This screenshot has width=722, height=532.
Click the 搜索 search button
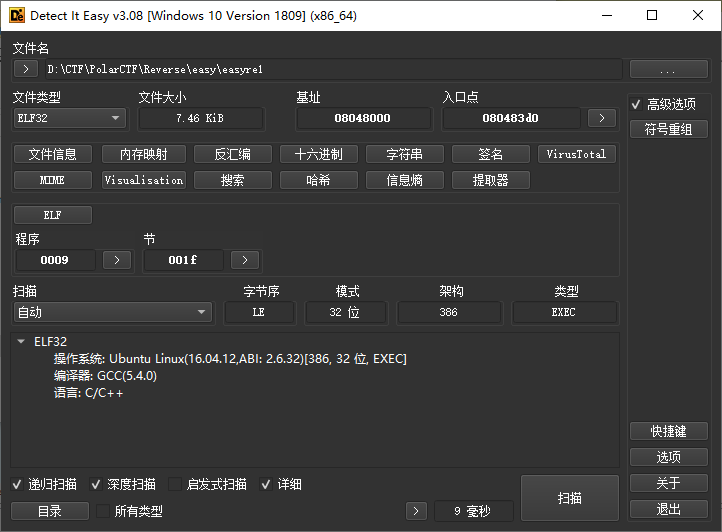(233, 180)
